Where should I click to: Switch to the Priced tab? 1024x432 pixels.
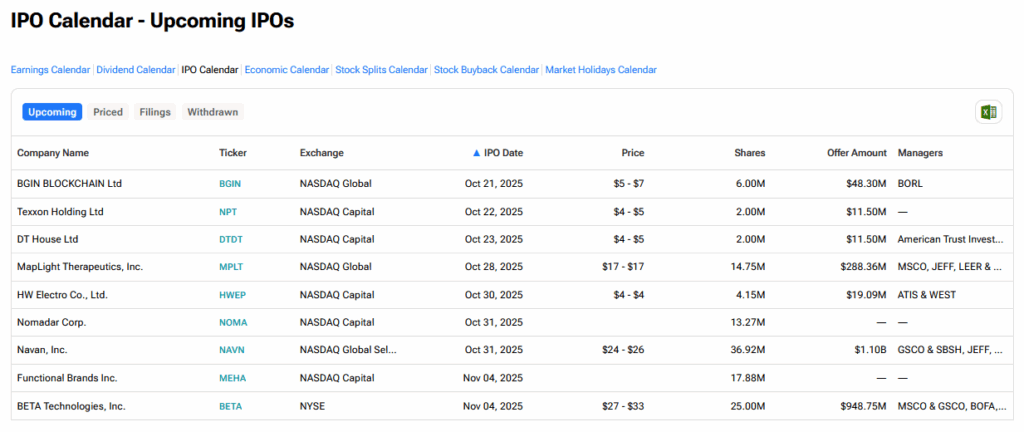pyautogui.click(x=108, y=112)
